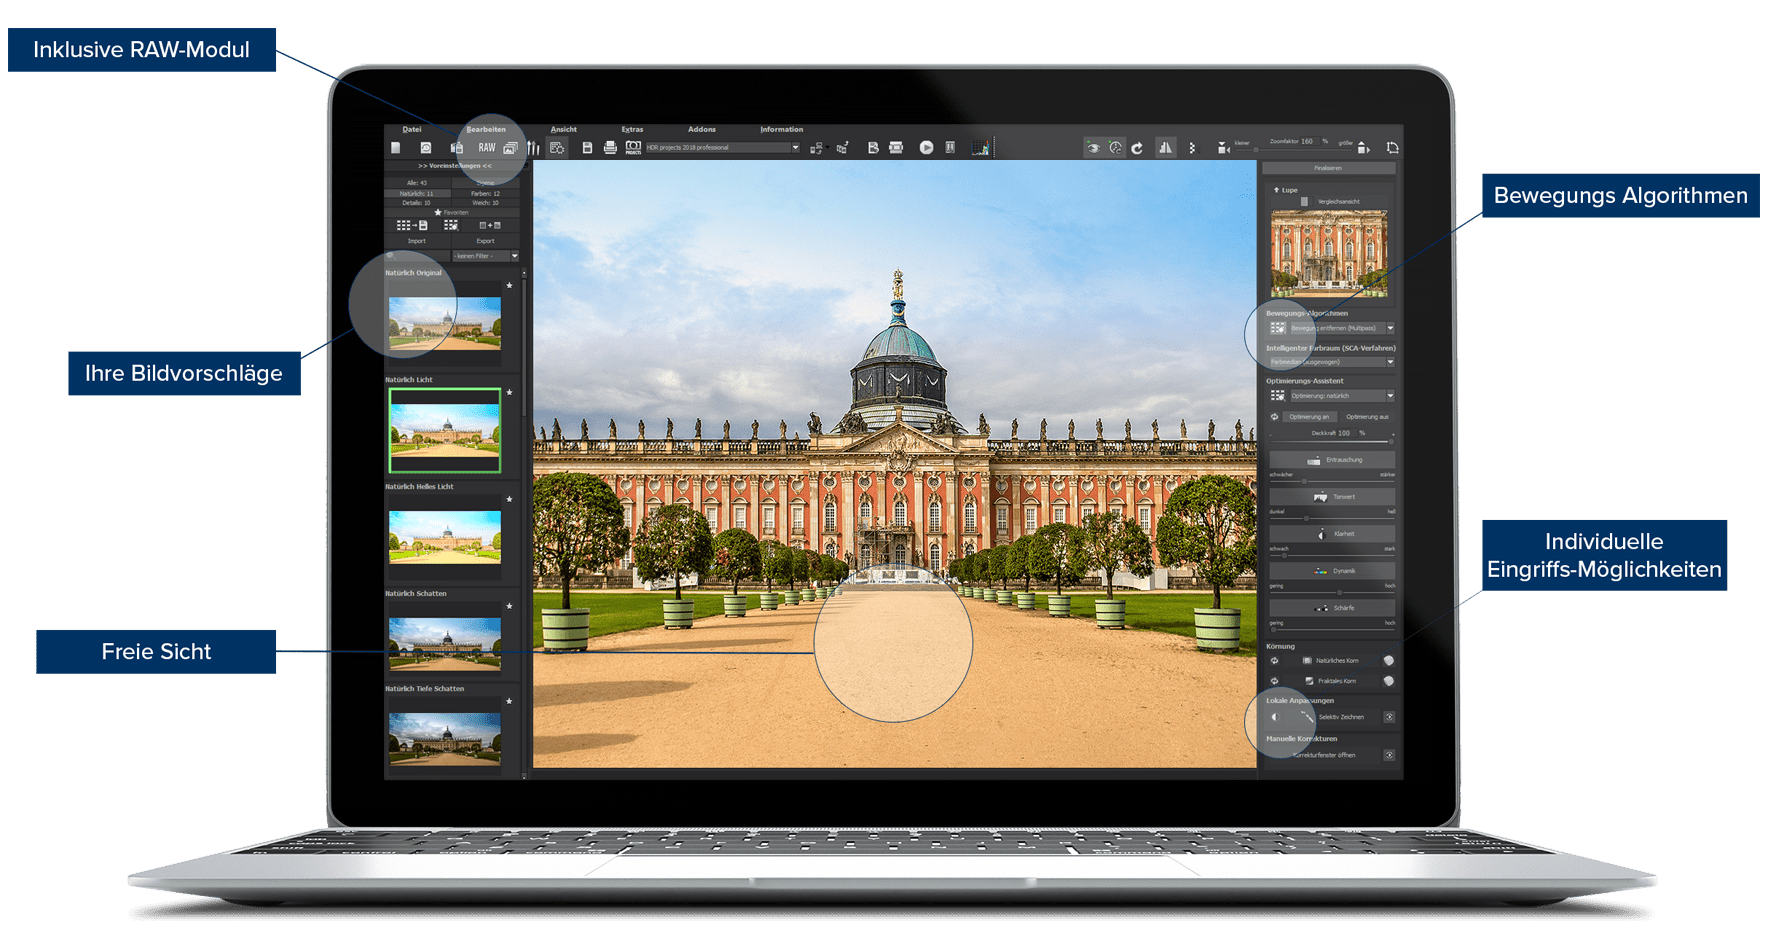Click the crop and rotate icon

(1393, 148)
